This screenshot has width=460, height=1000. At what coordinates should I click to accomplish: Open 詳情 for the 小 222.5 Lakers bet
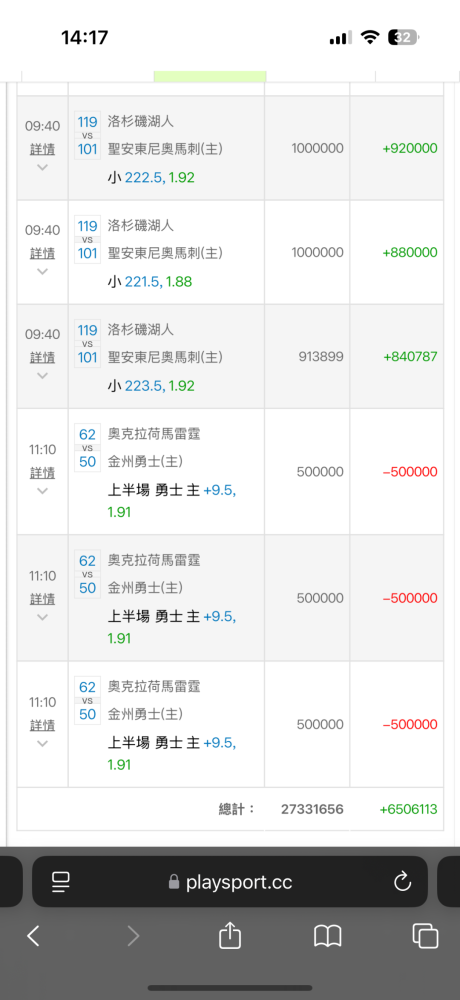tap(43, 149)
